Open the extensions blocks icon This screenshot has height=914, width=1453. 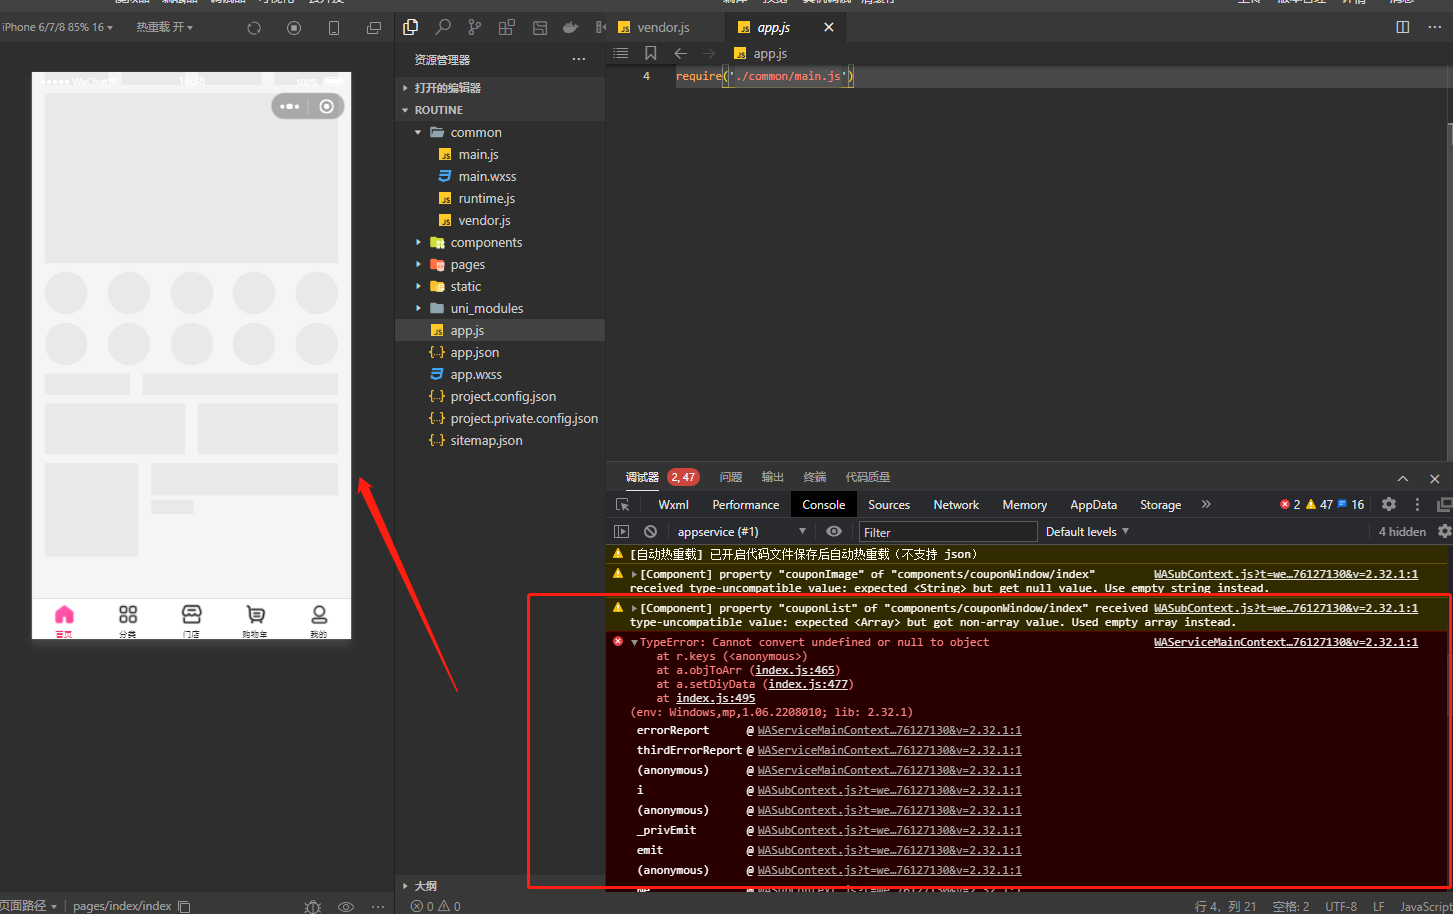click(507, 27)
